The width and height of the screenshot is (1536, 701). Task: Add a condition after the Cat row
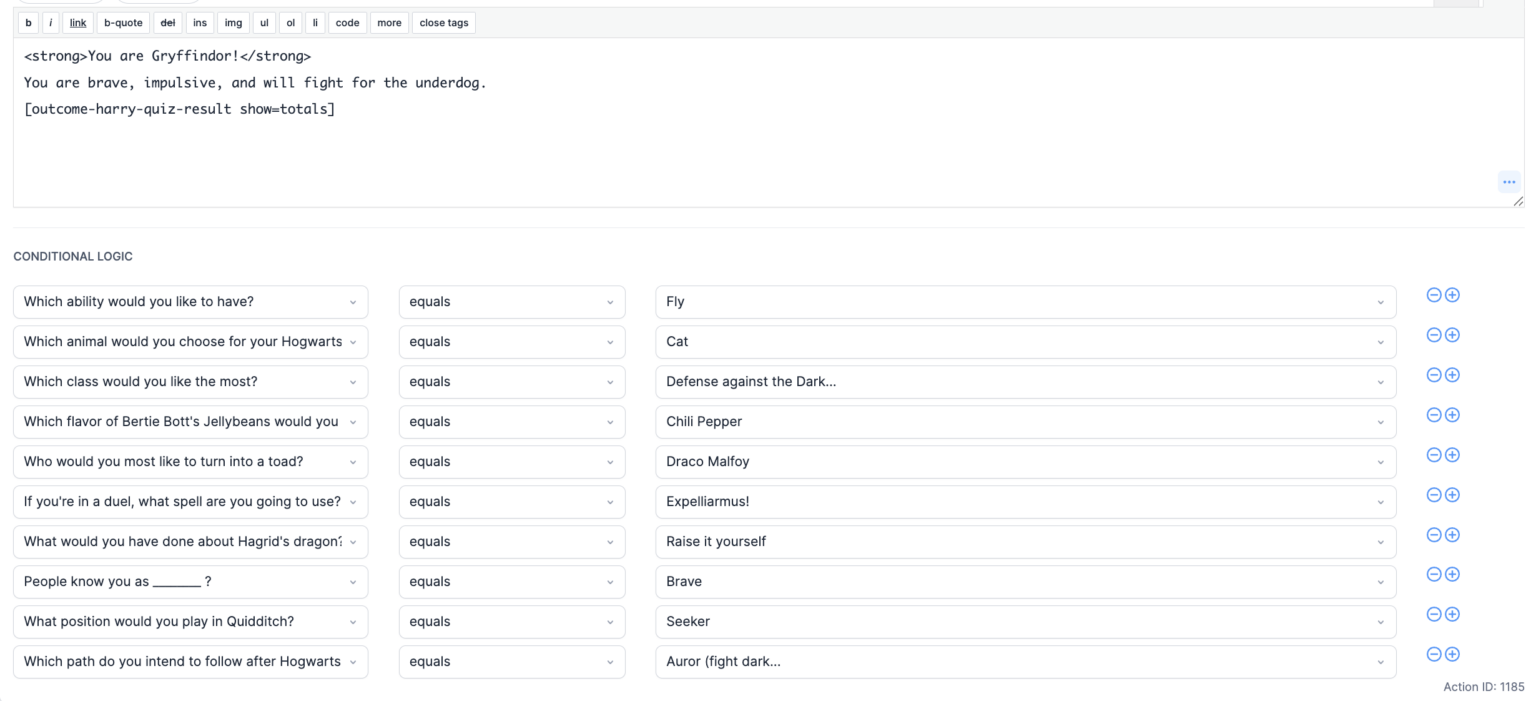[x=1452, y=335]
